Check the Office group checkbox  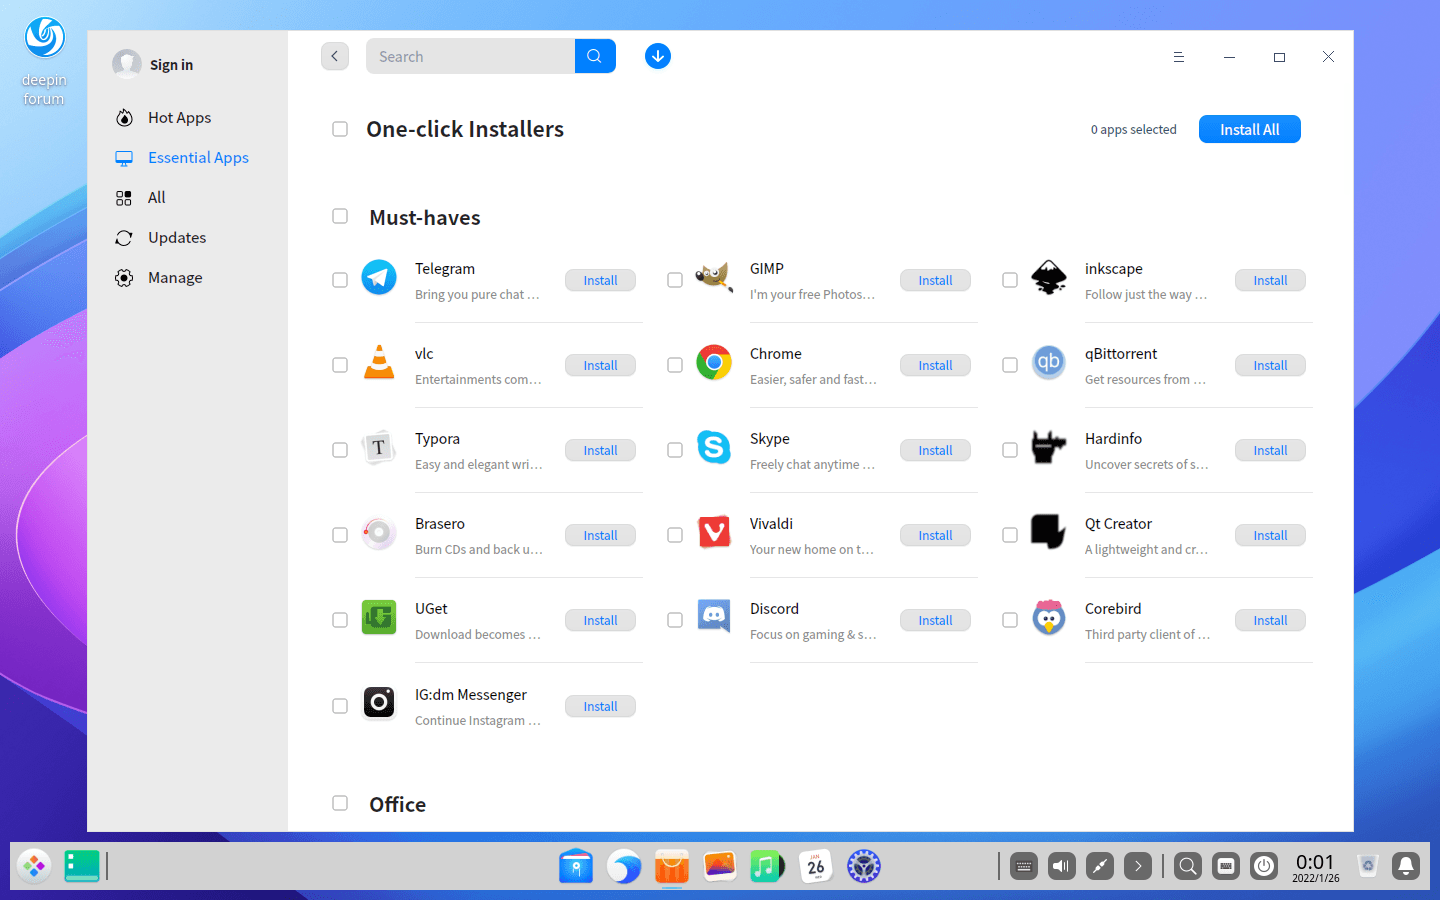tap(340, 803)
